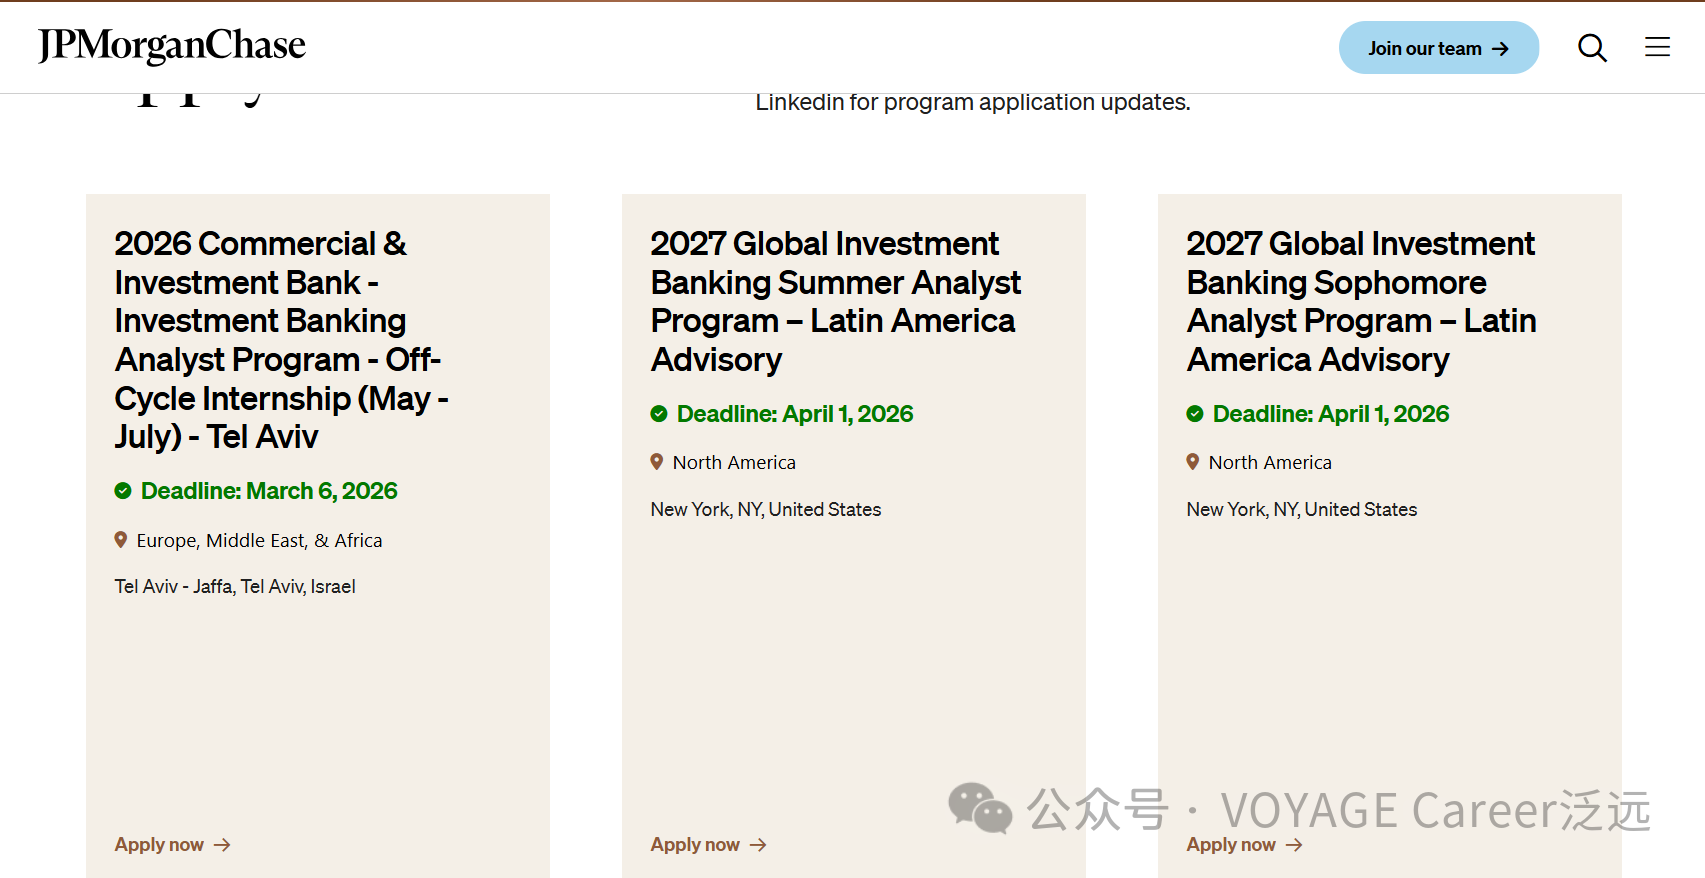Click green checkmark on Sophomore Analyst deadline
Viewport: 1705px width, 878px height.
pyautogui.click(x=1195, y=414)
